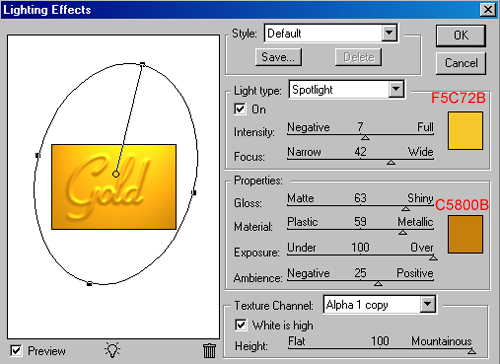Close the Lighting Effects dialog

click(x=488, y=9)
